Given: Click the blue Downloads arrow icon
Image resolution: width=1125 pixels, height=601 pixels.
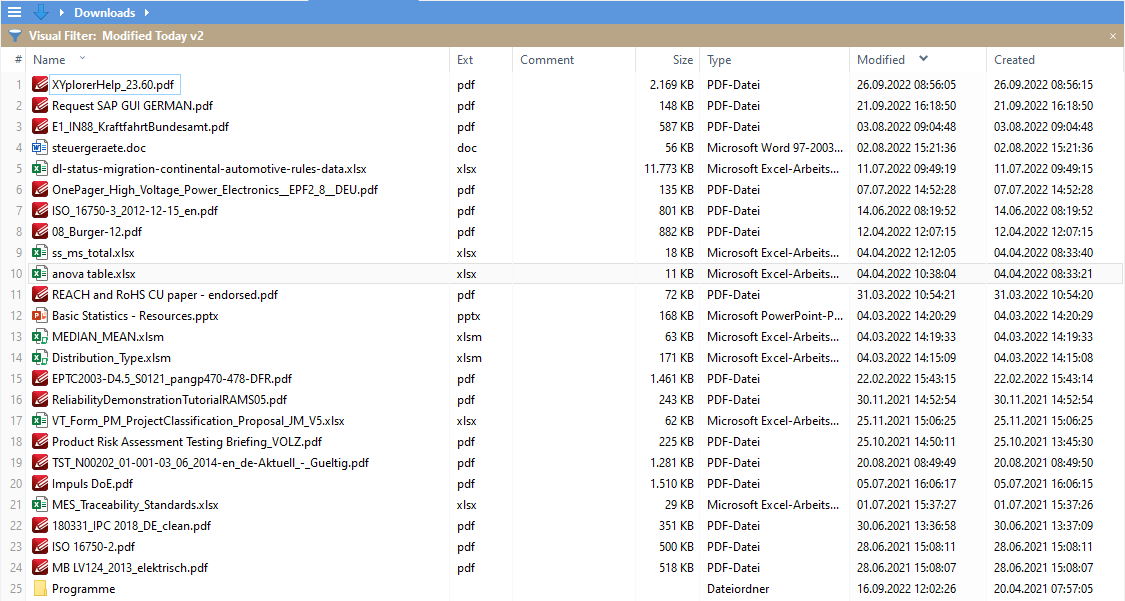Looking at the screenshot, I should click(x=41, y=12).
